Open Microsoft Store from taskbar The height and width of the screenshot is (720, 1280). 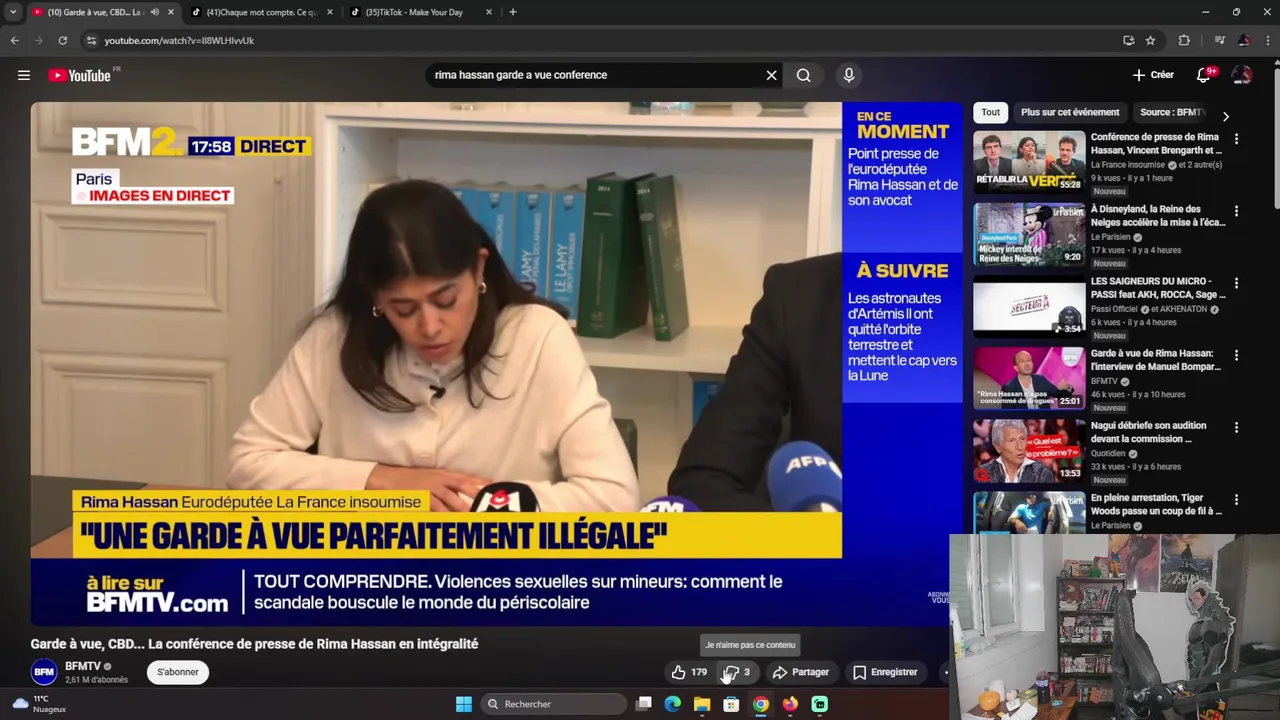click(731, 704)
